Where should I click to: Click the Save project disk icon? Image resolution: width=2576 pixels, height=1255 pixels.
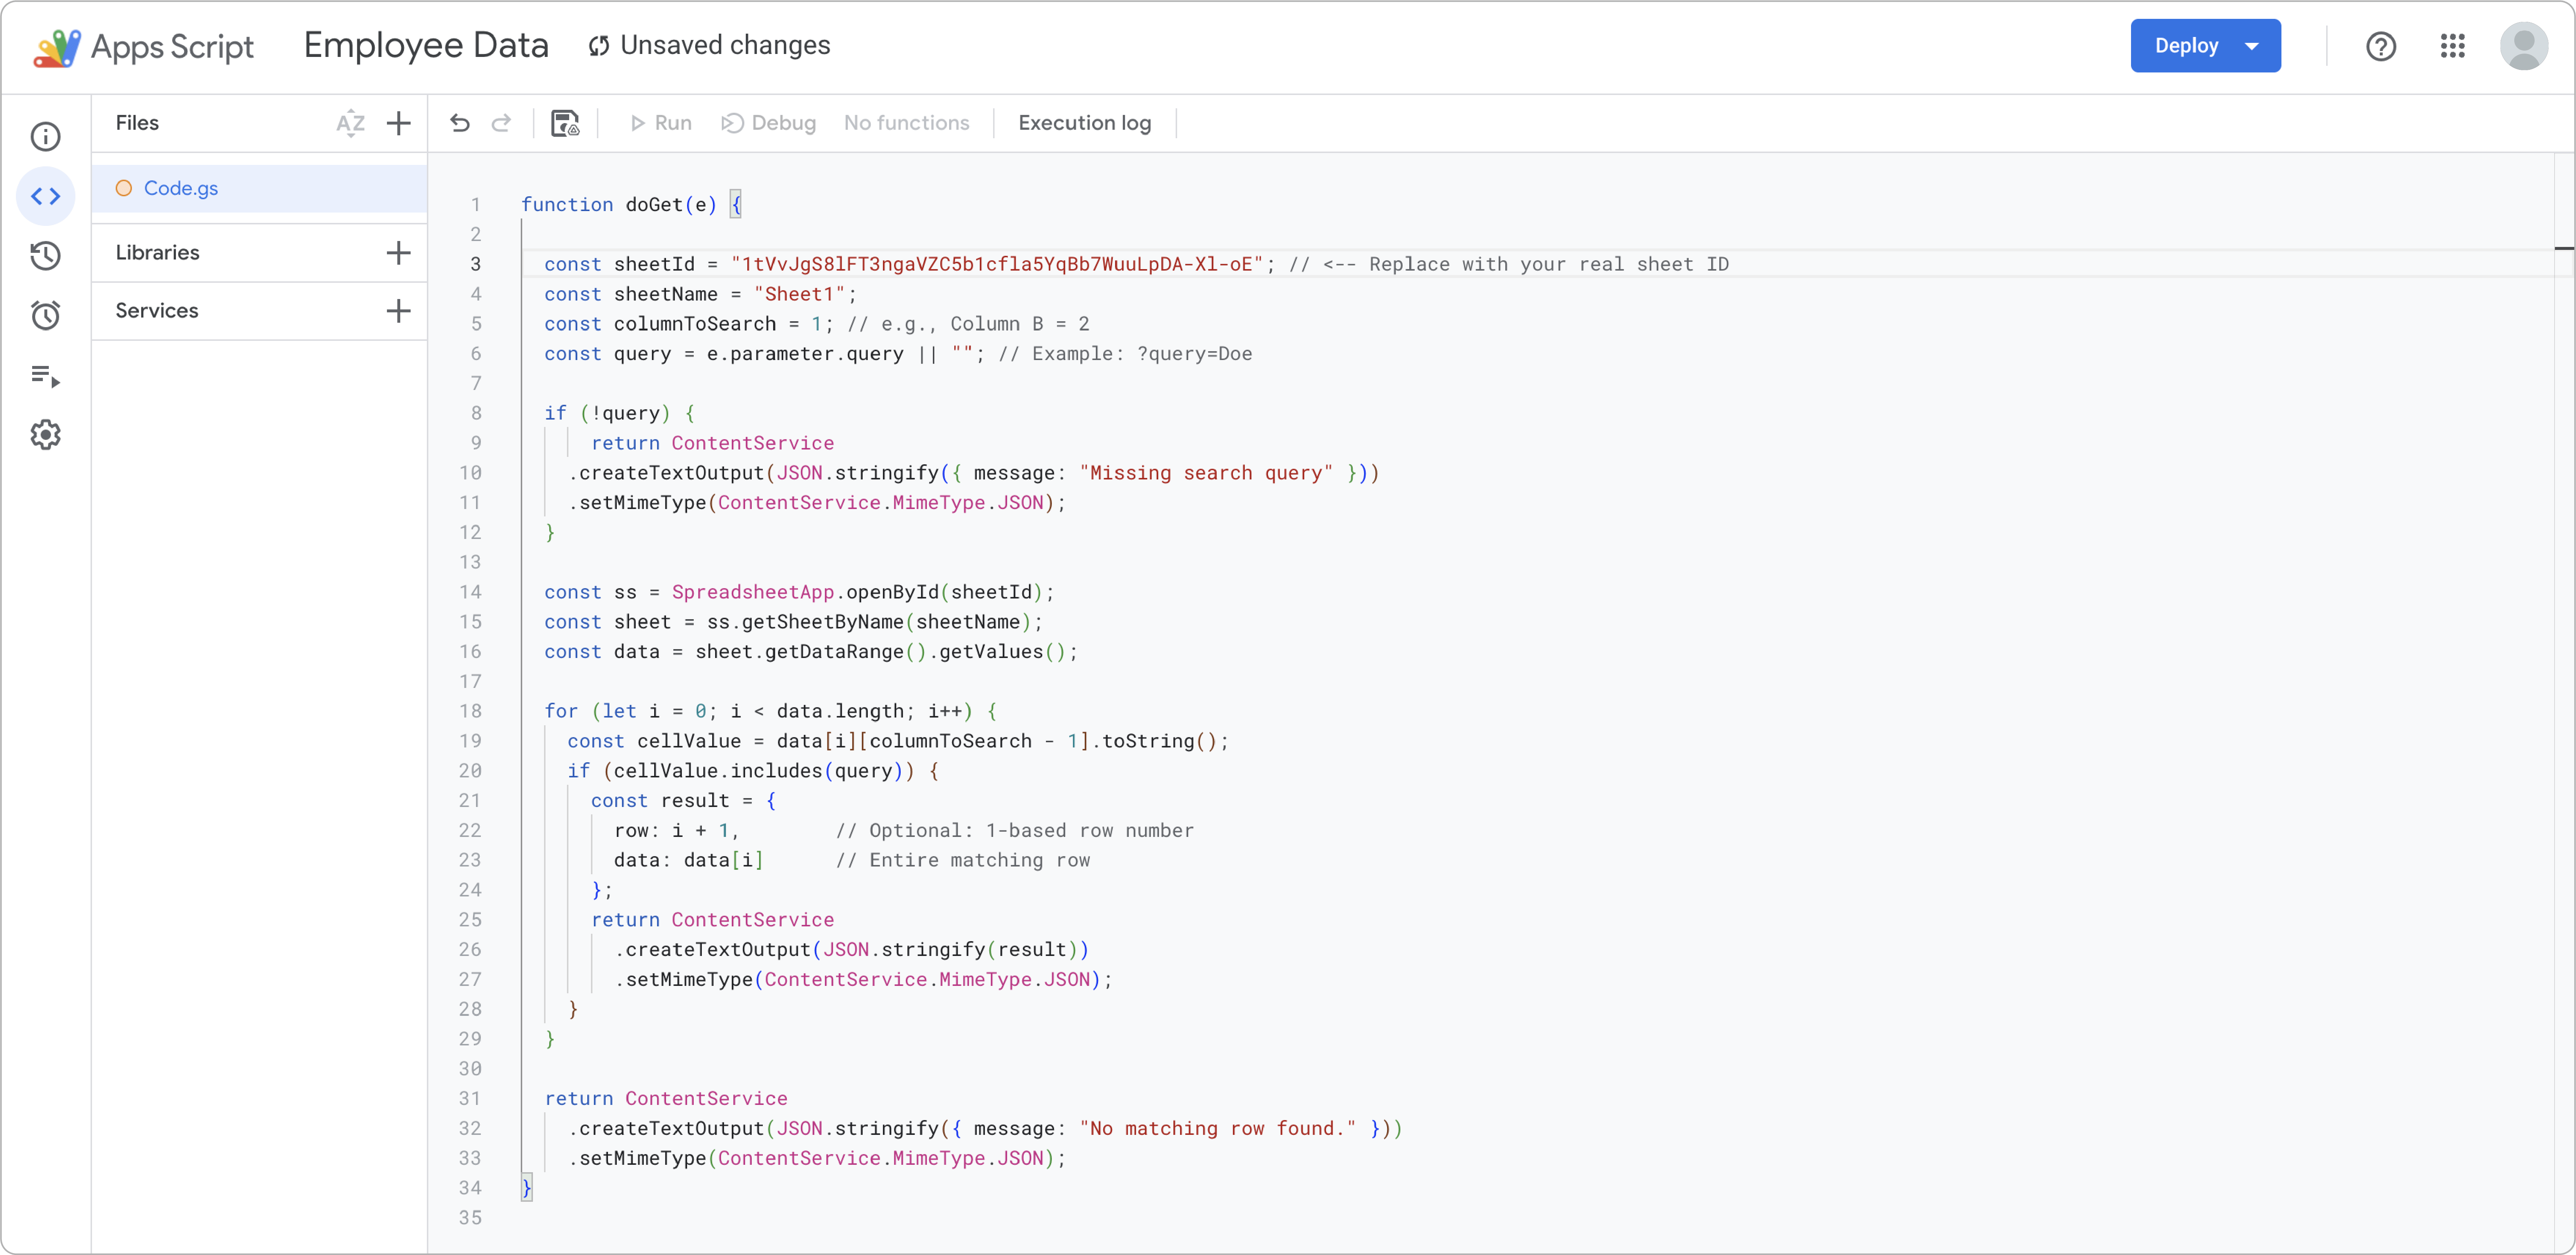point(565,123)
